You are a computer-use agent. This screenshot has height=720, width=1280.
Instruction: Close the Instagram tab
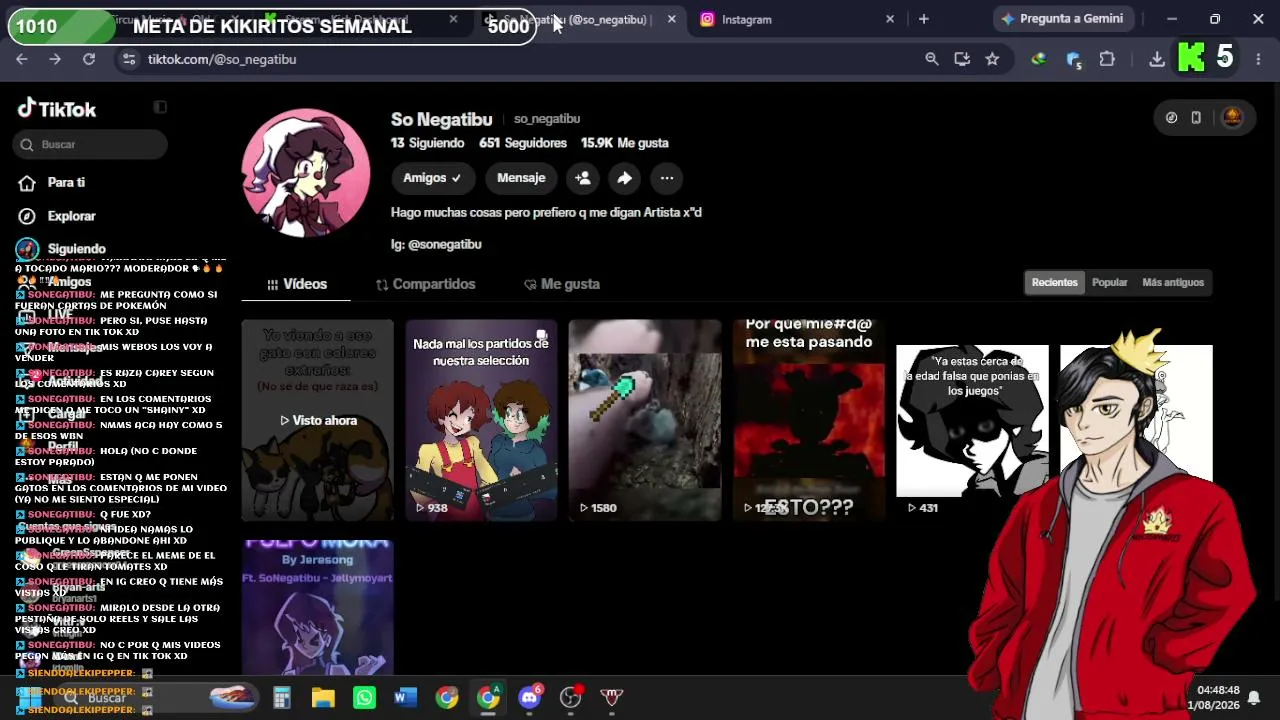pyautogui.click(x=890, y=19)
